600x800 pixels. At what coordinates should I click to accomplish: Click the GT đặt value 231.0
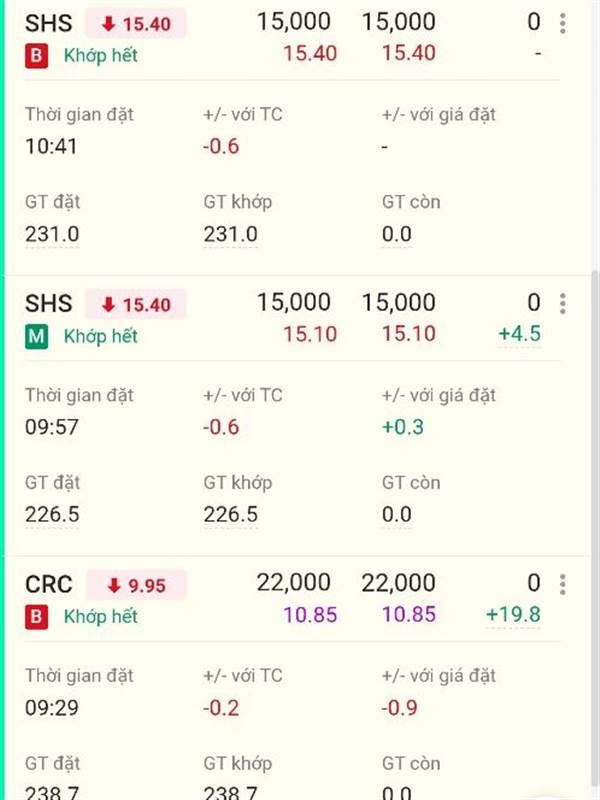(52, 235)
